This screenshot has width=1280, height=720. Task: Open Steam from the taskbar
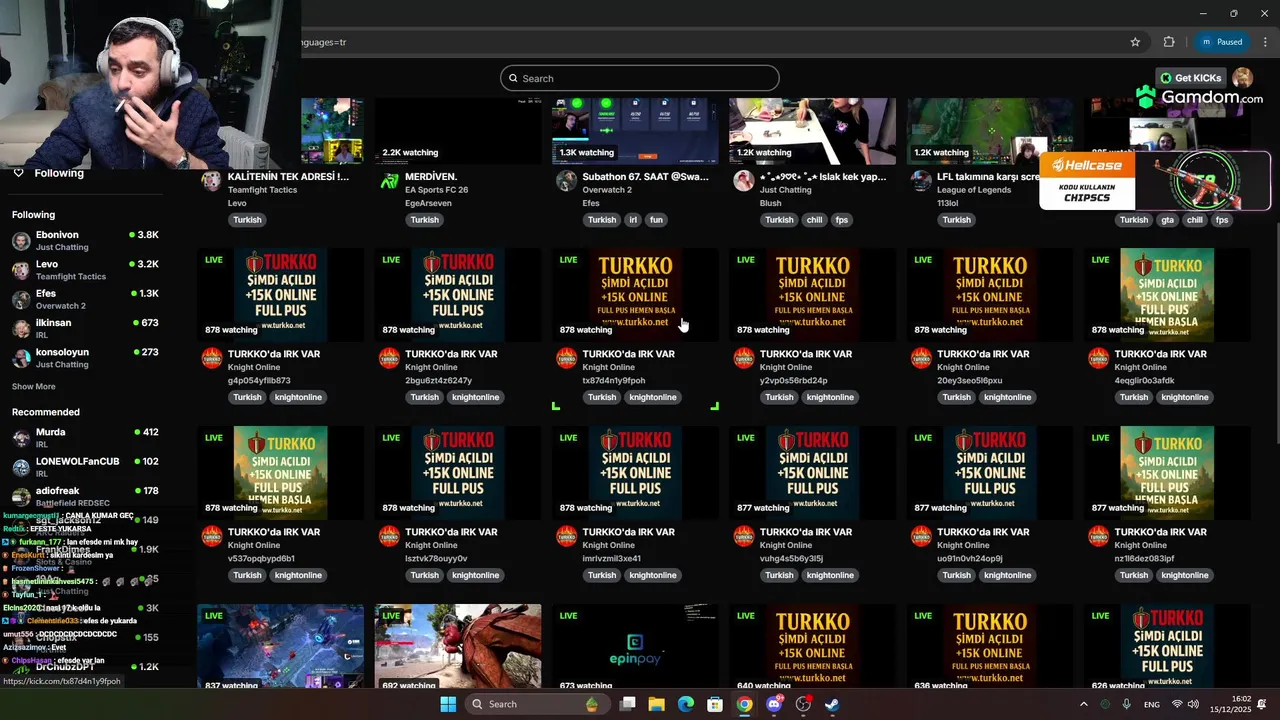pyautogui.click(x=832, y=704)
